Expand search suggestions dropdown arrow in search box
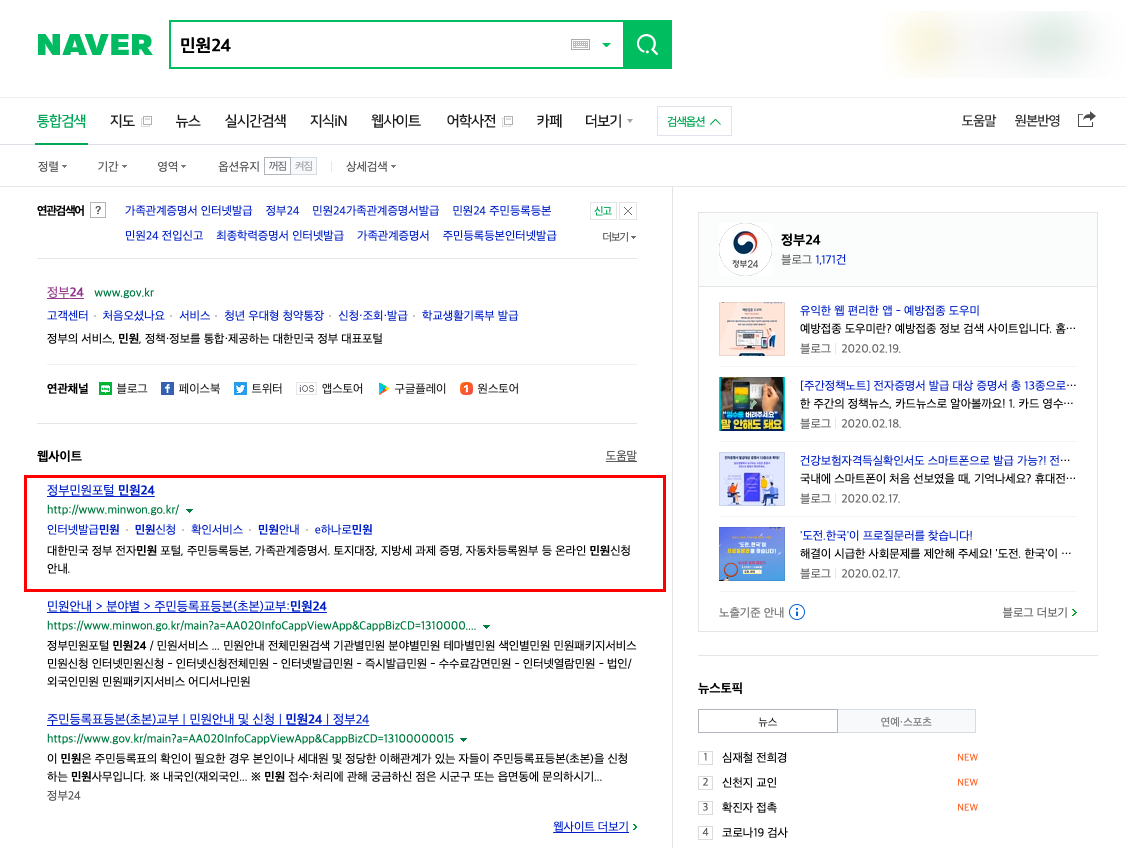The height and width of the screenshot is (848, 1126). pos(607,45)
